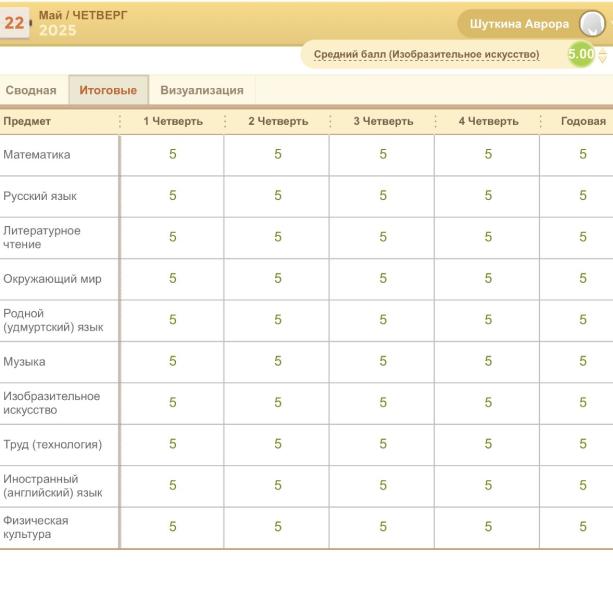Open the Визуализация tab
The image size is (613, 600).
[202, 90]
